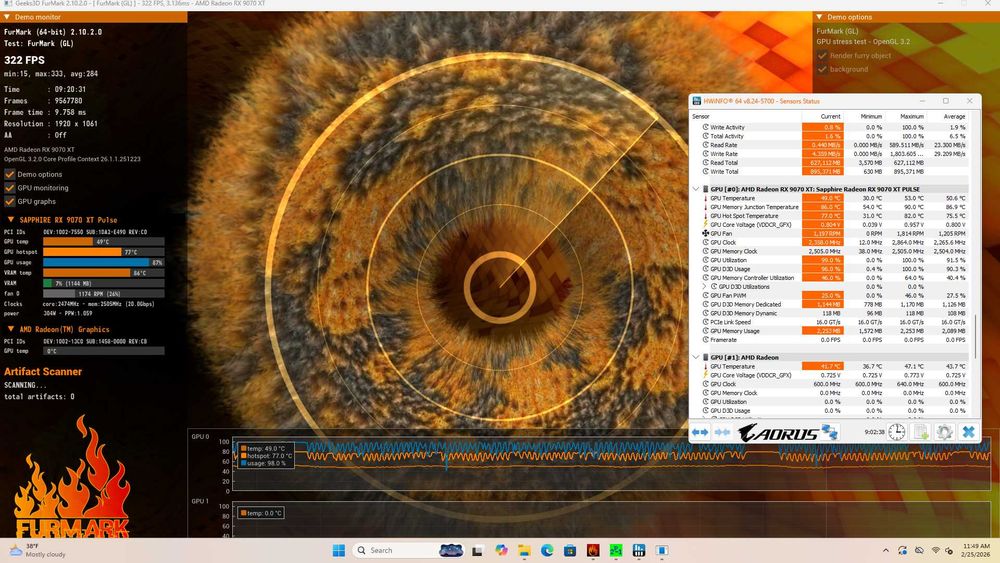Collapse GPU [#1] AMD Radeon sensor group
Image resolution: width=1000 pixels, height=563 pixels.
pos(696,358)
